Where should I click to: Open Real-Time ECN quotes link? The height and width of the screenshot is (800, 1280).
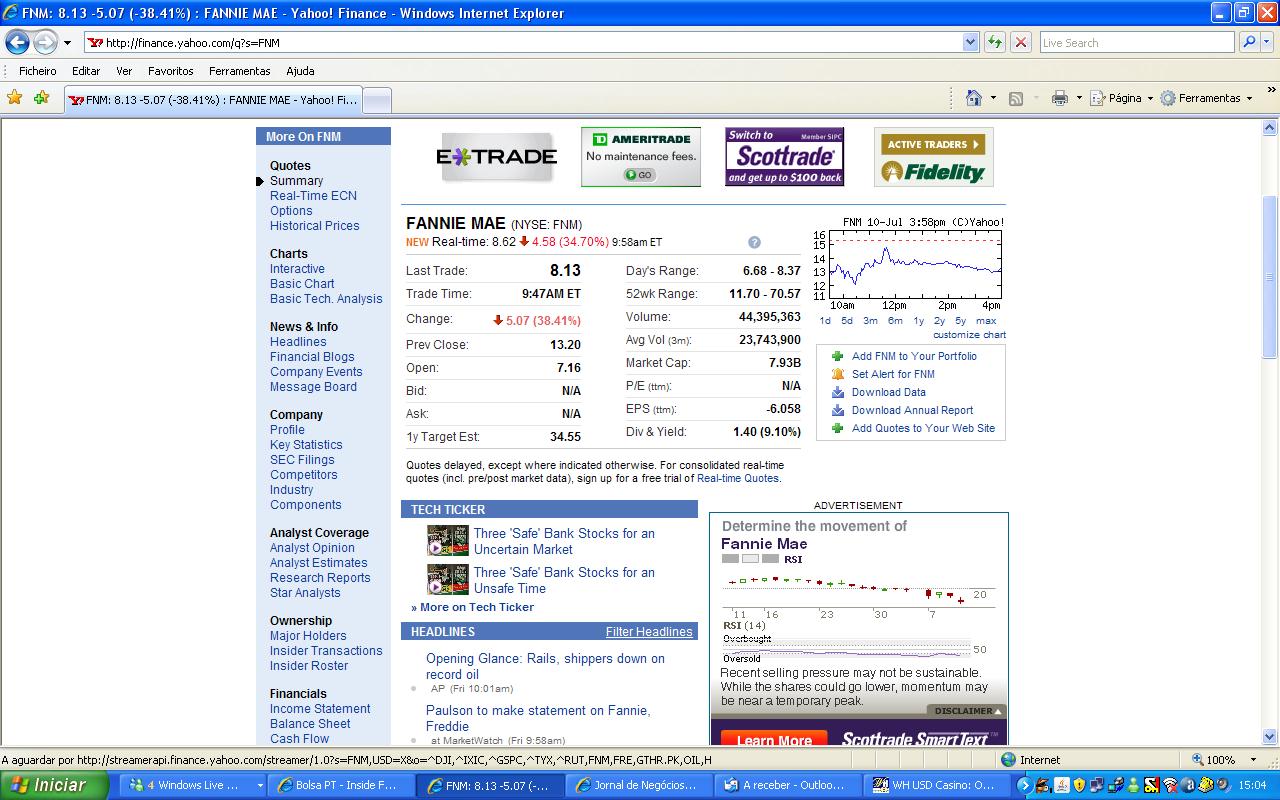tap(313, 196)
